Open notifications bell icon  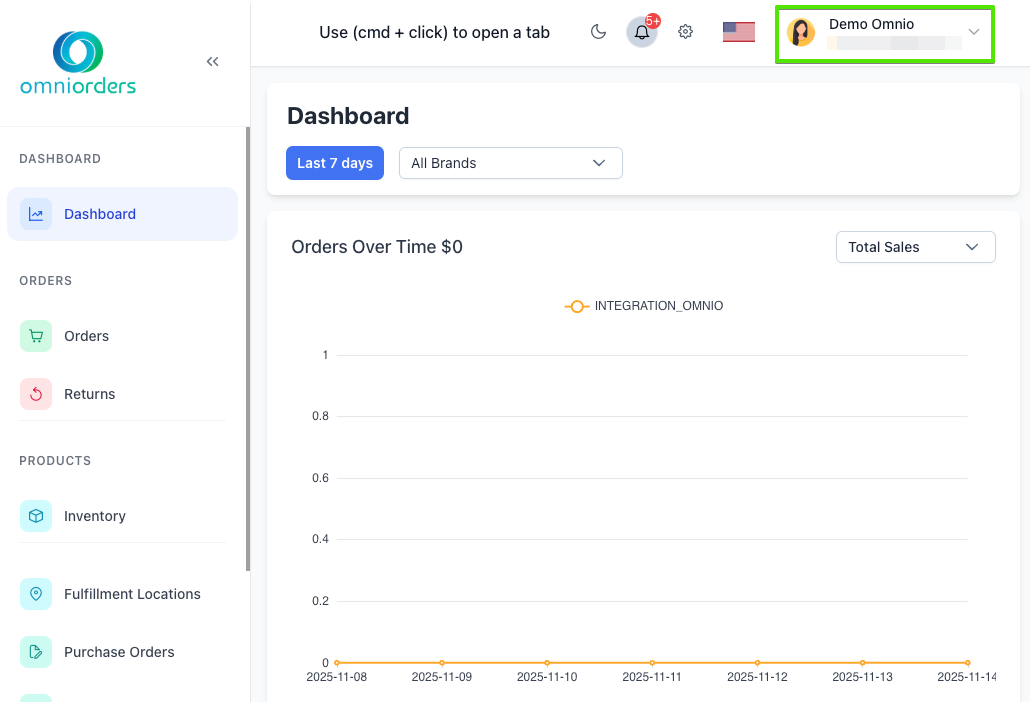pos(642,32)
